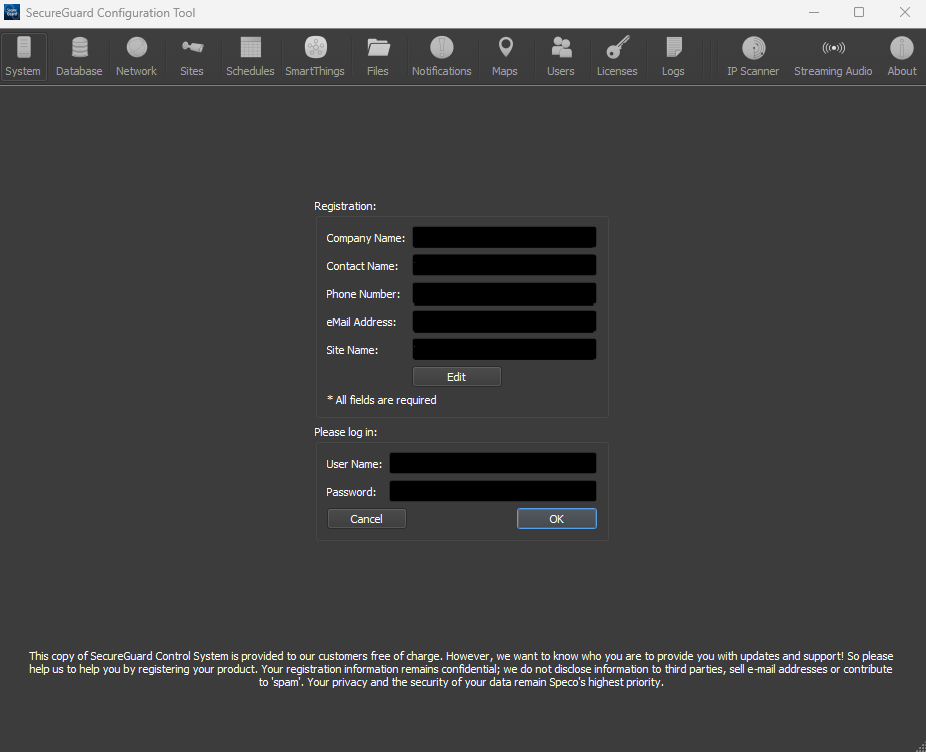Open the SmartThings integration panel
Image resolution: width=926 pixels, height=752 pixels.
click(x=315, y=55)
